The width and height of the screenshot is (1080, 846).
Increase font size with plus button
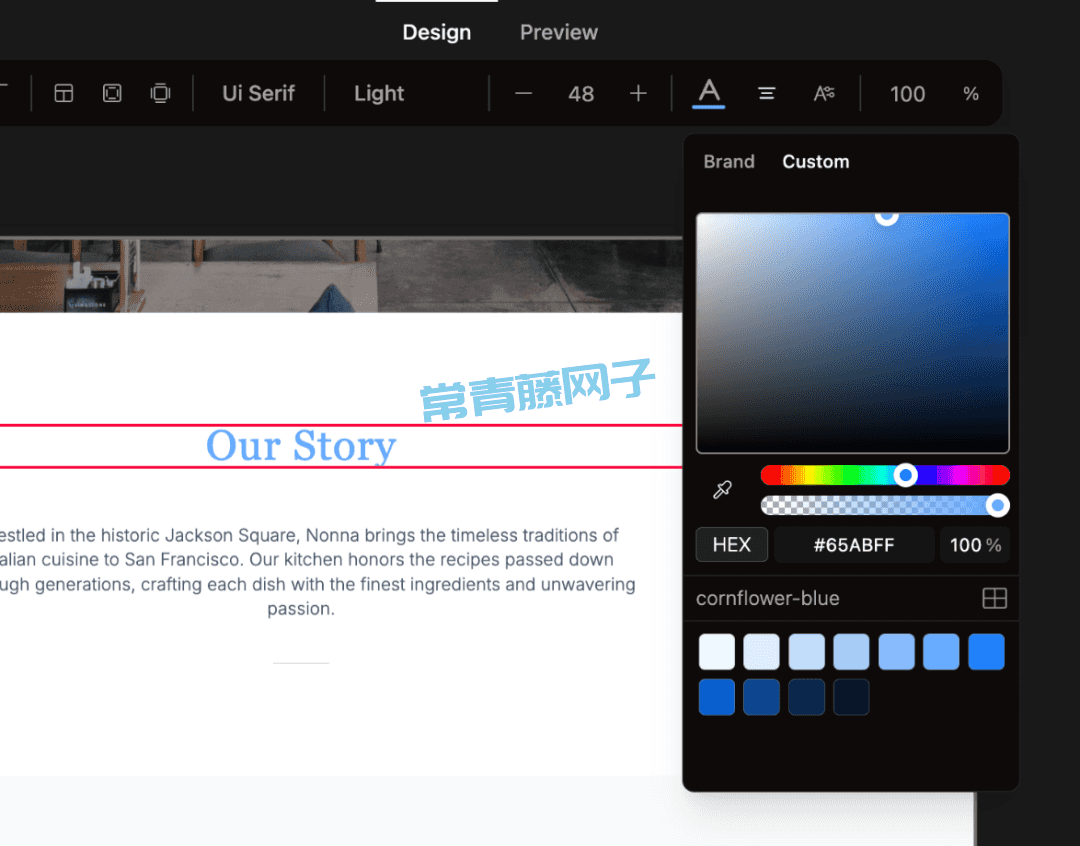[x=638, y=94]
